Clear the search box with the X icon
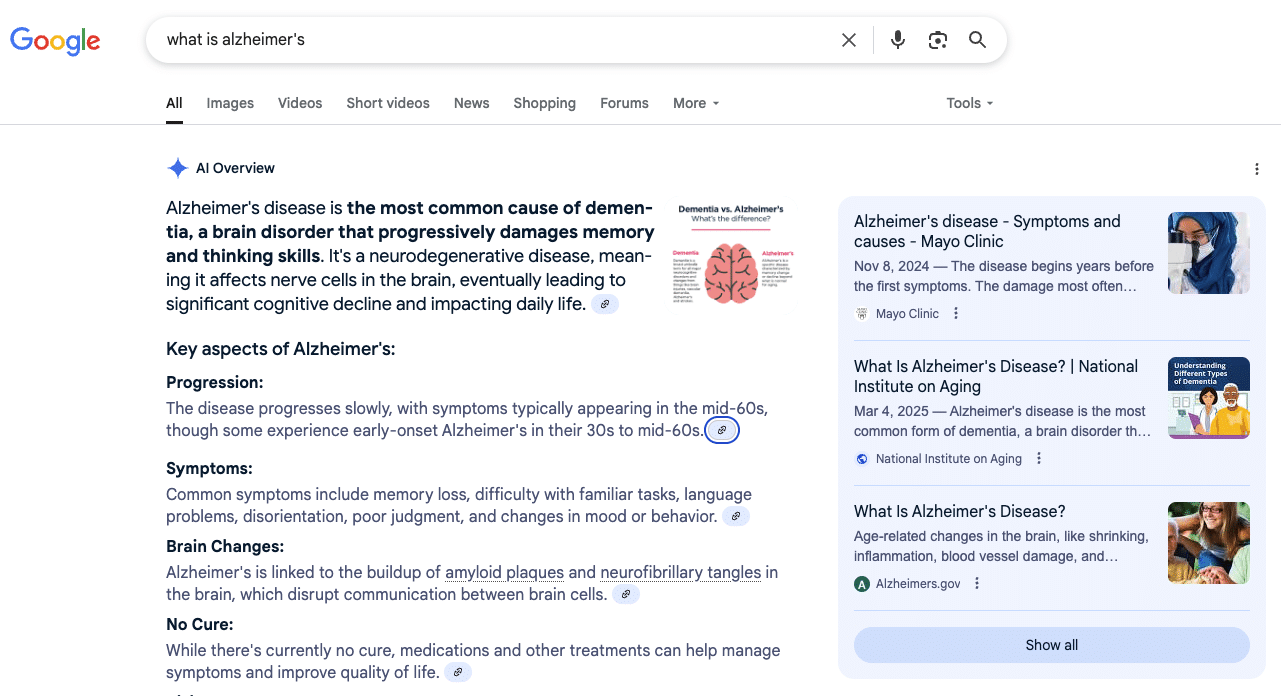Image resolution: width=1281 pixels, height=696 pixels. (x=849, y=40)
